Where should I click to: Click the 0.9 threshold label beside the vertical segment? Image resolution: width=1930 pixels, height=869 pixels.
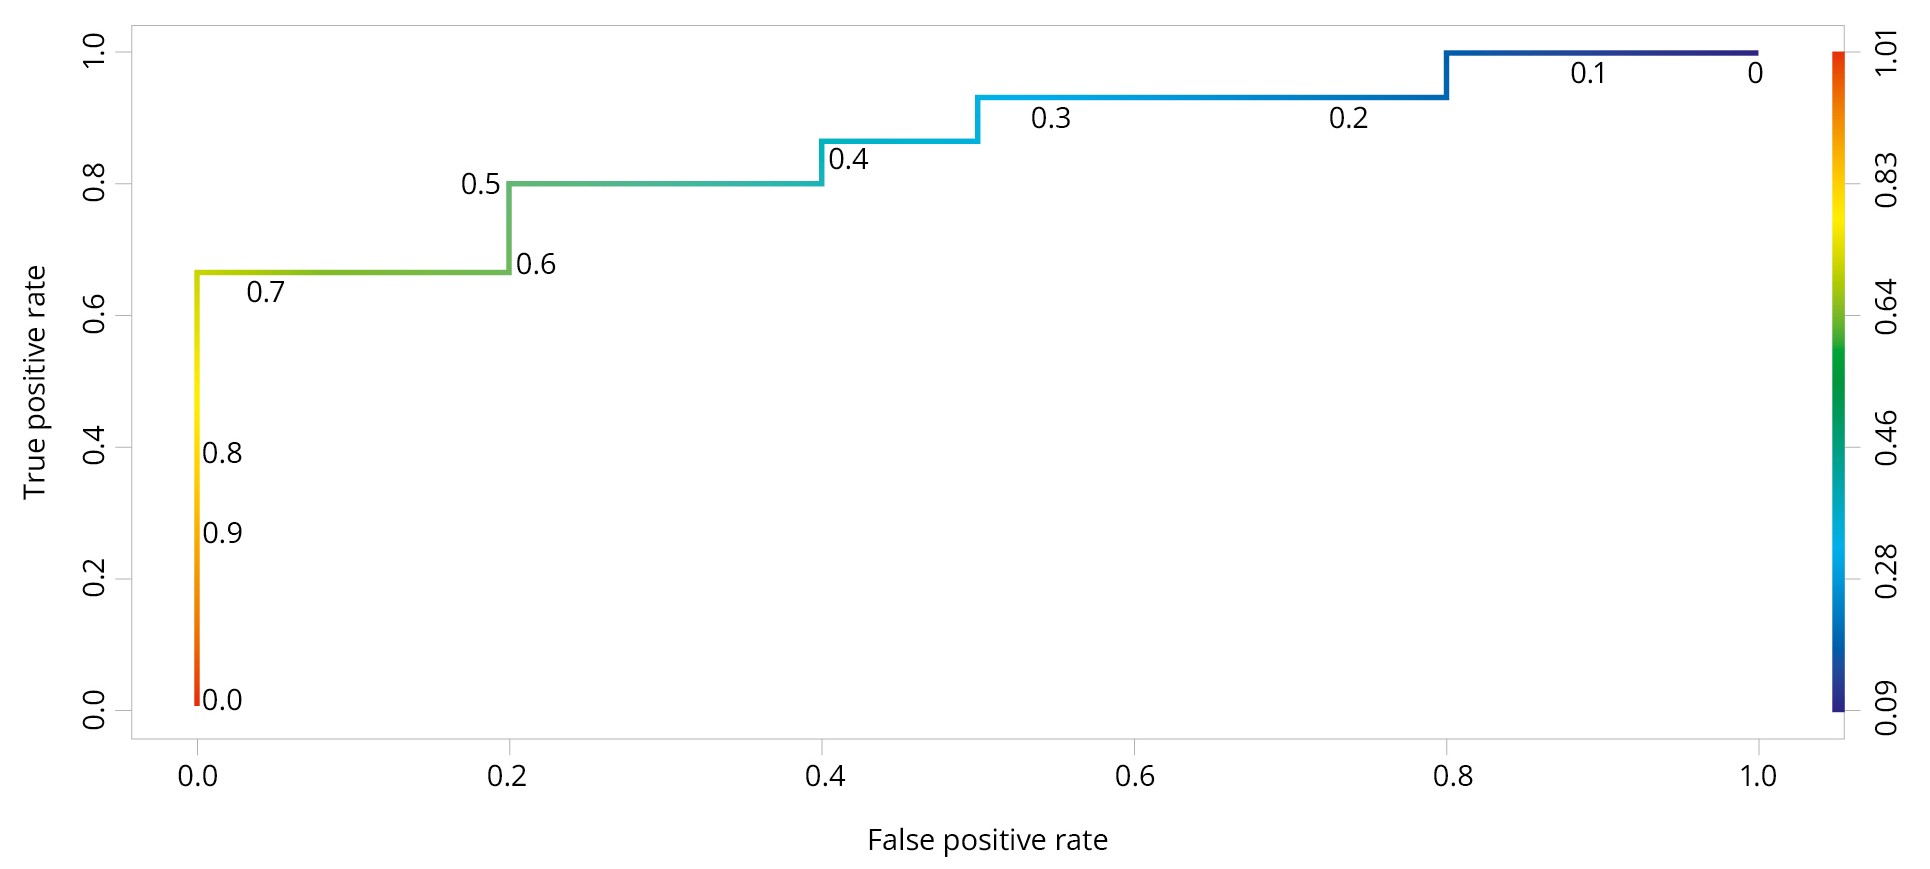[x=222, y=533]
